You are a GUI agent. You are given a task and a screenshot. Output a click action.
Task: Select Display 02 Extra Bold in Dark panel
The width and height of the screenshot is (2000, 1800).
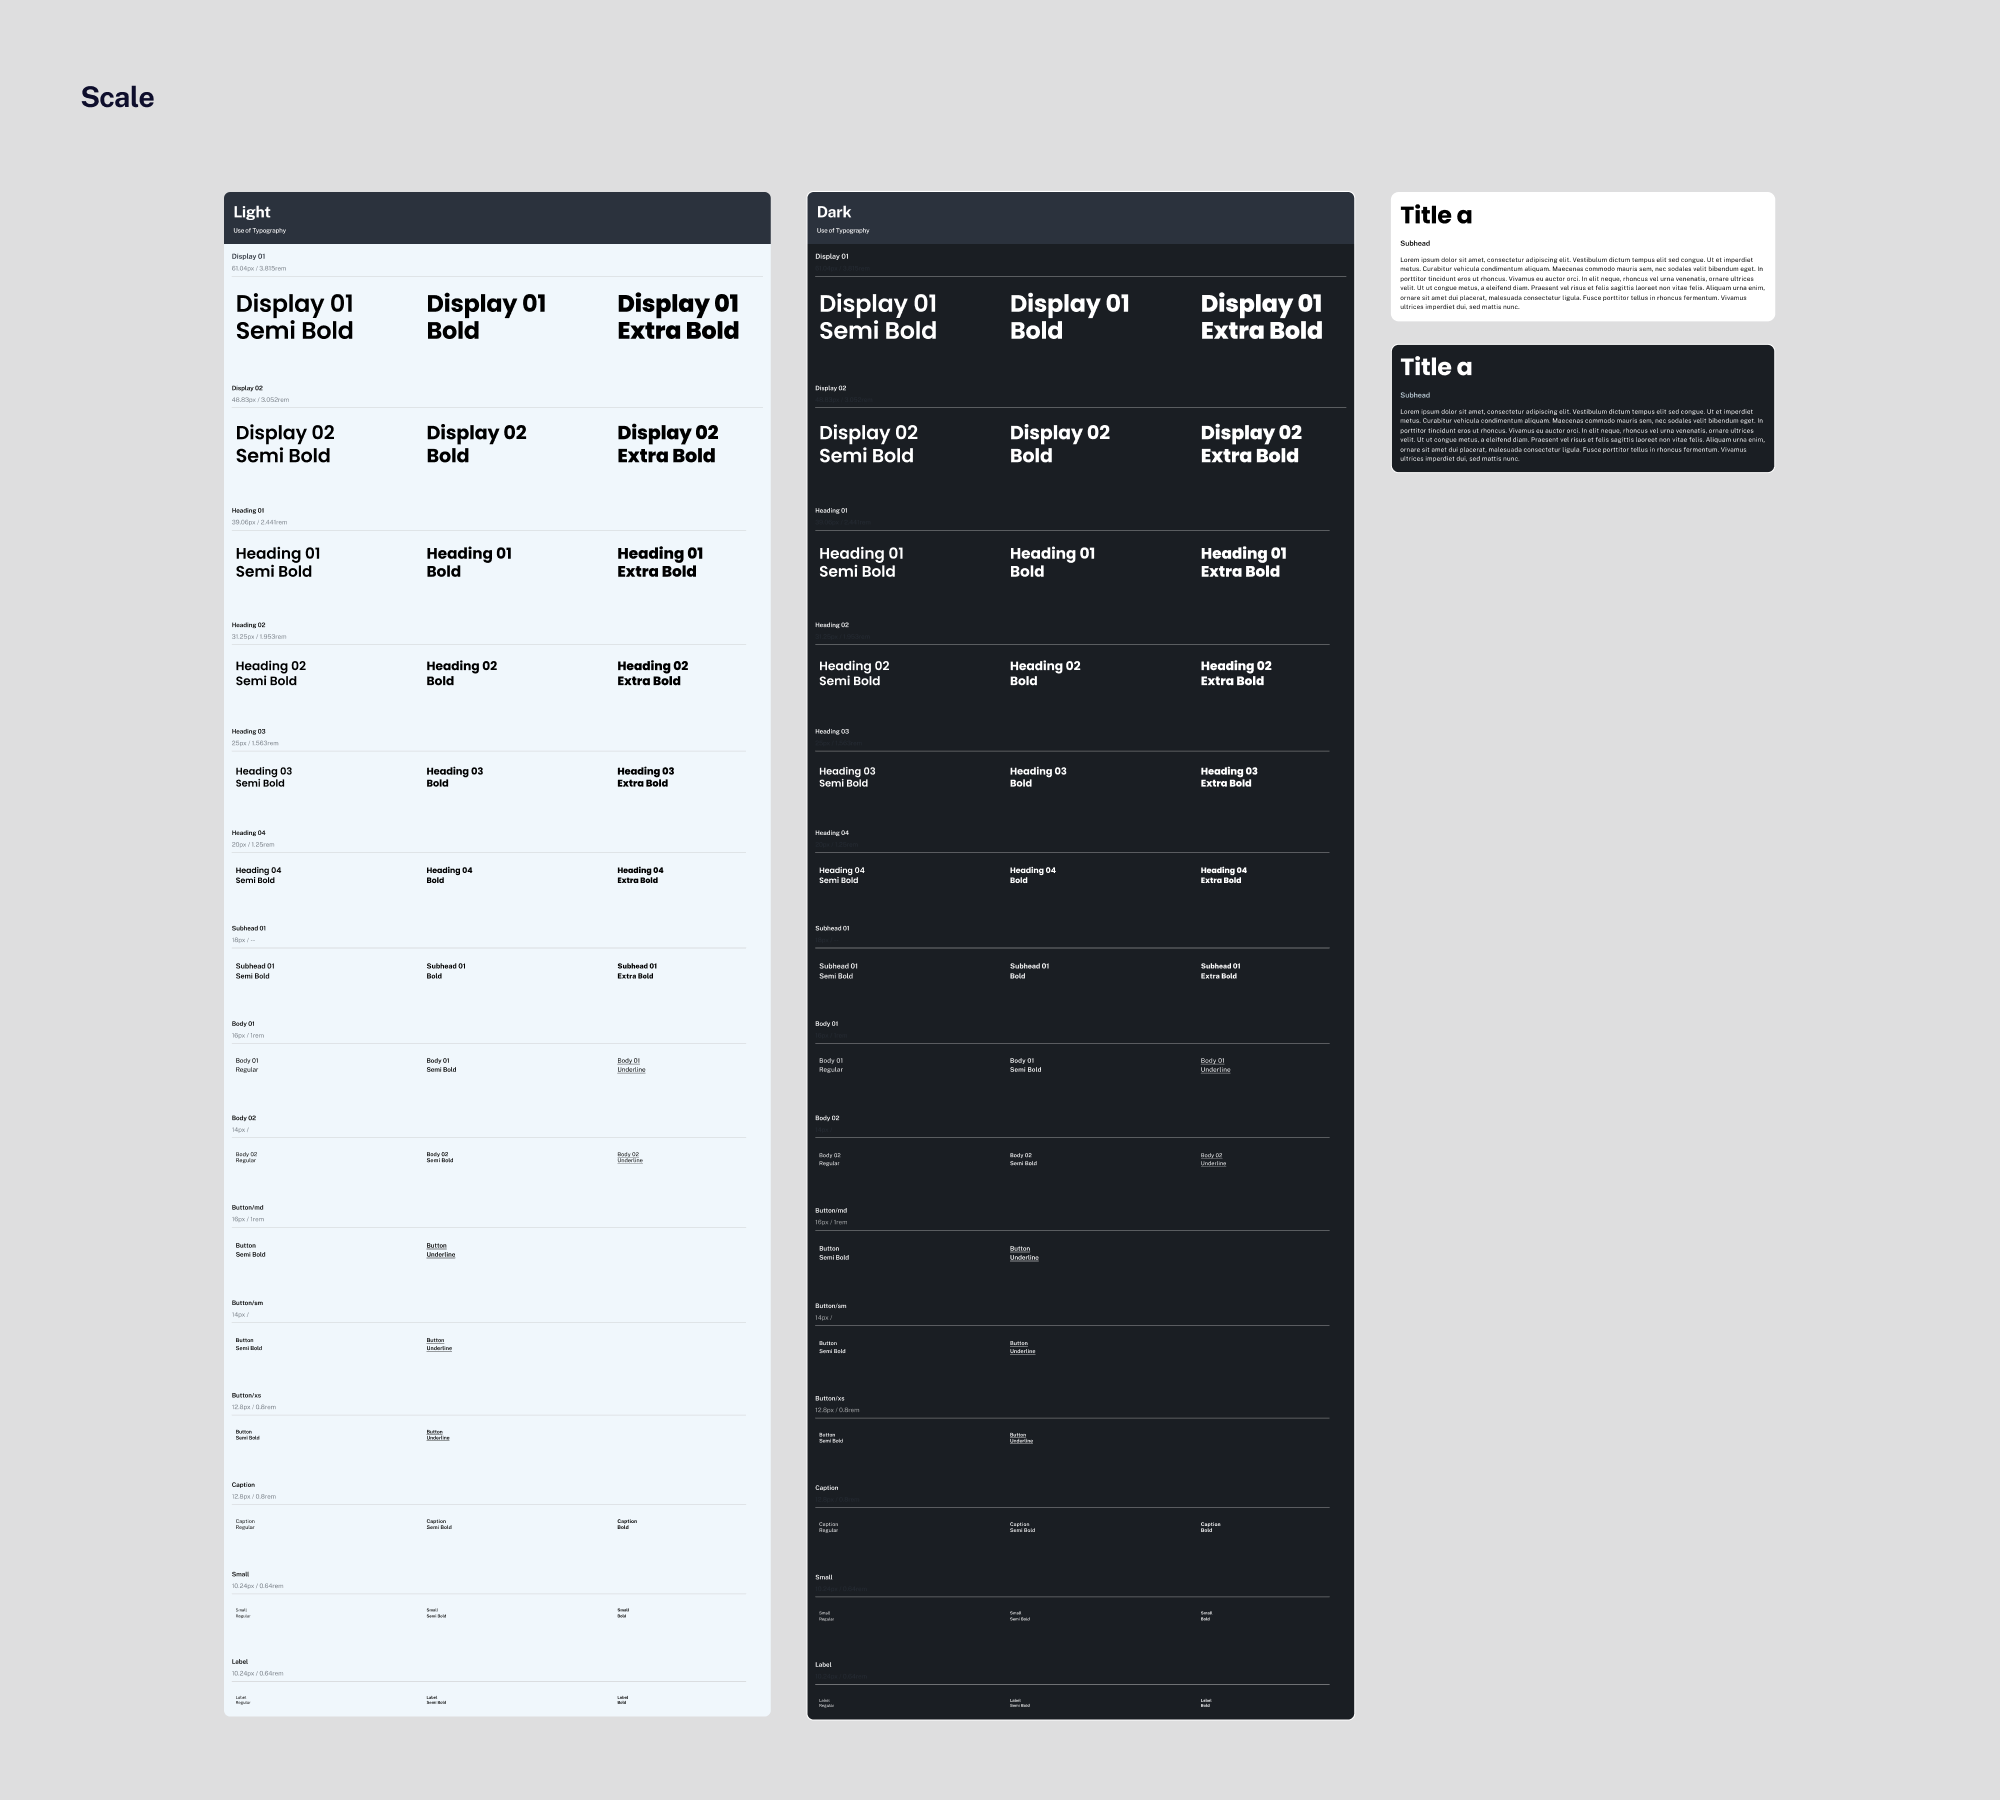1251,444
